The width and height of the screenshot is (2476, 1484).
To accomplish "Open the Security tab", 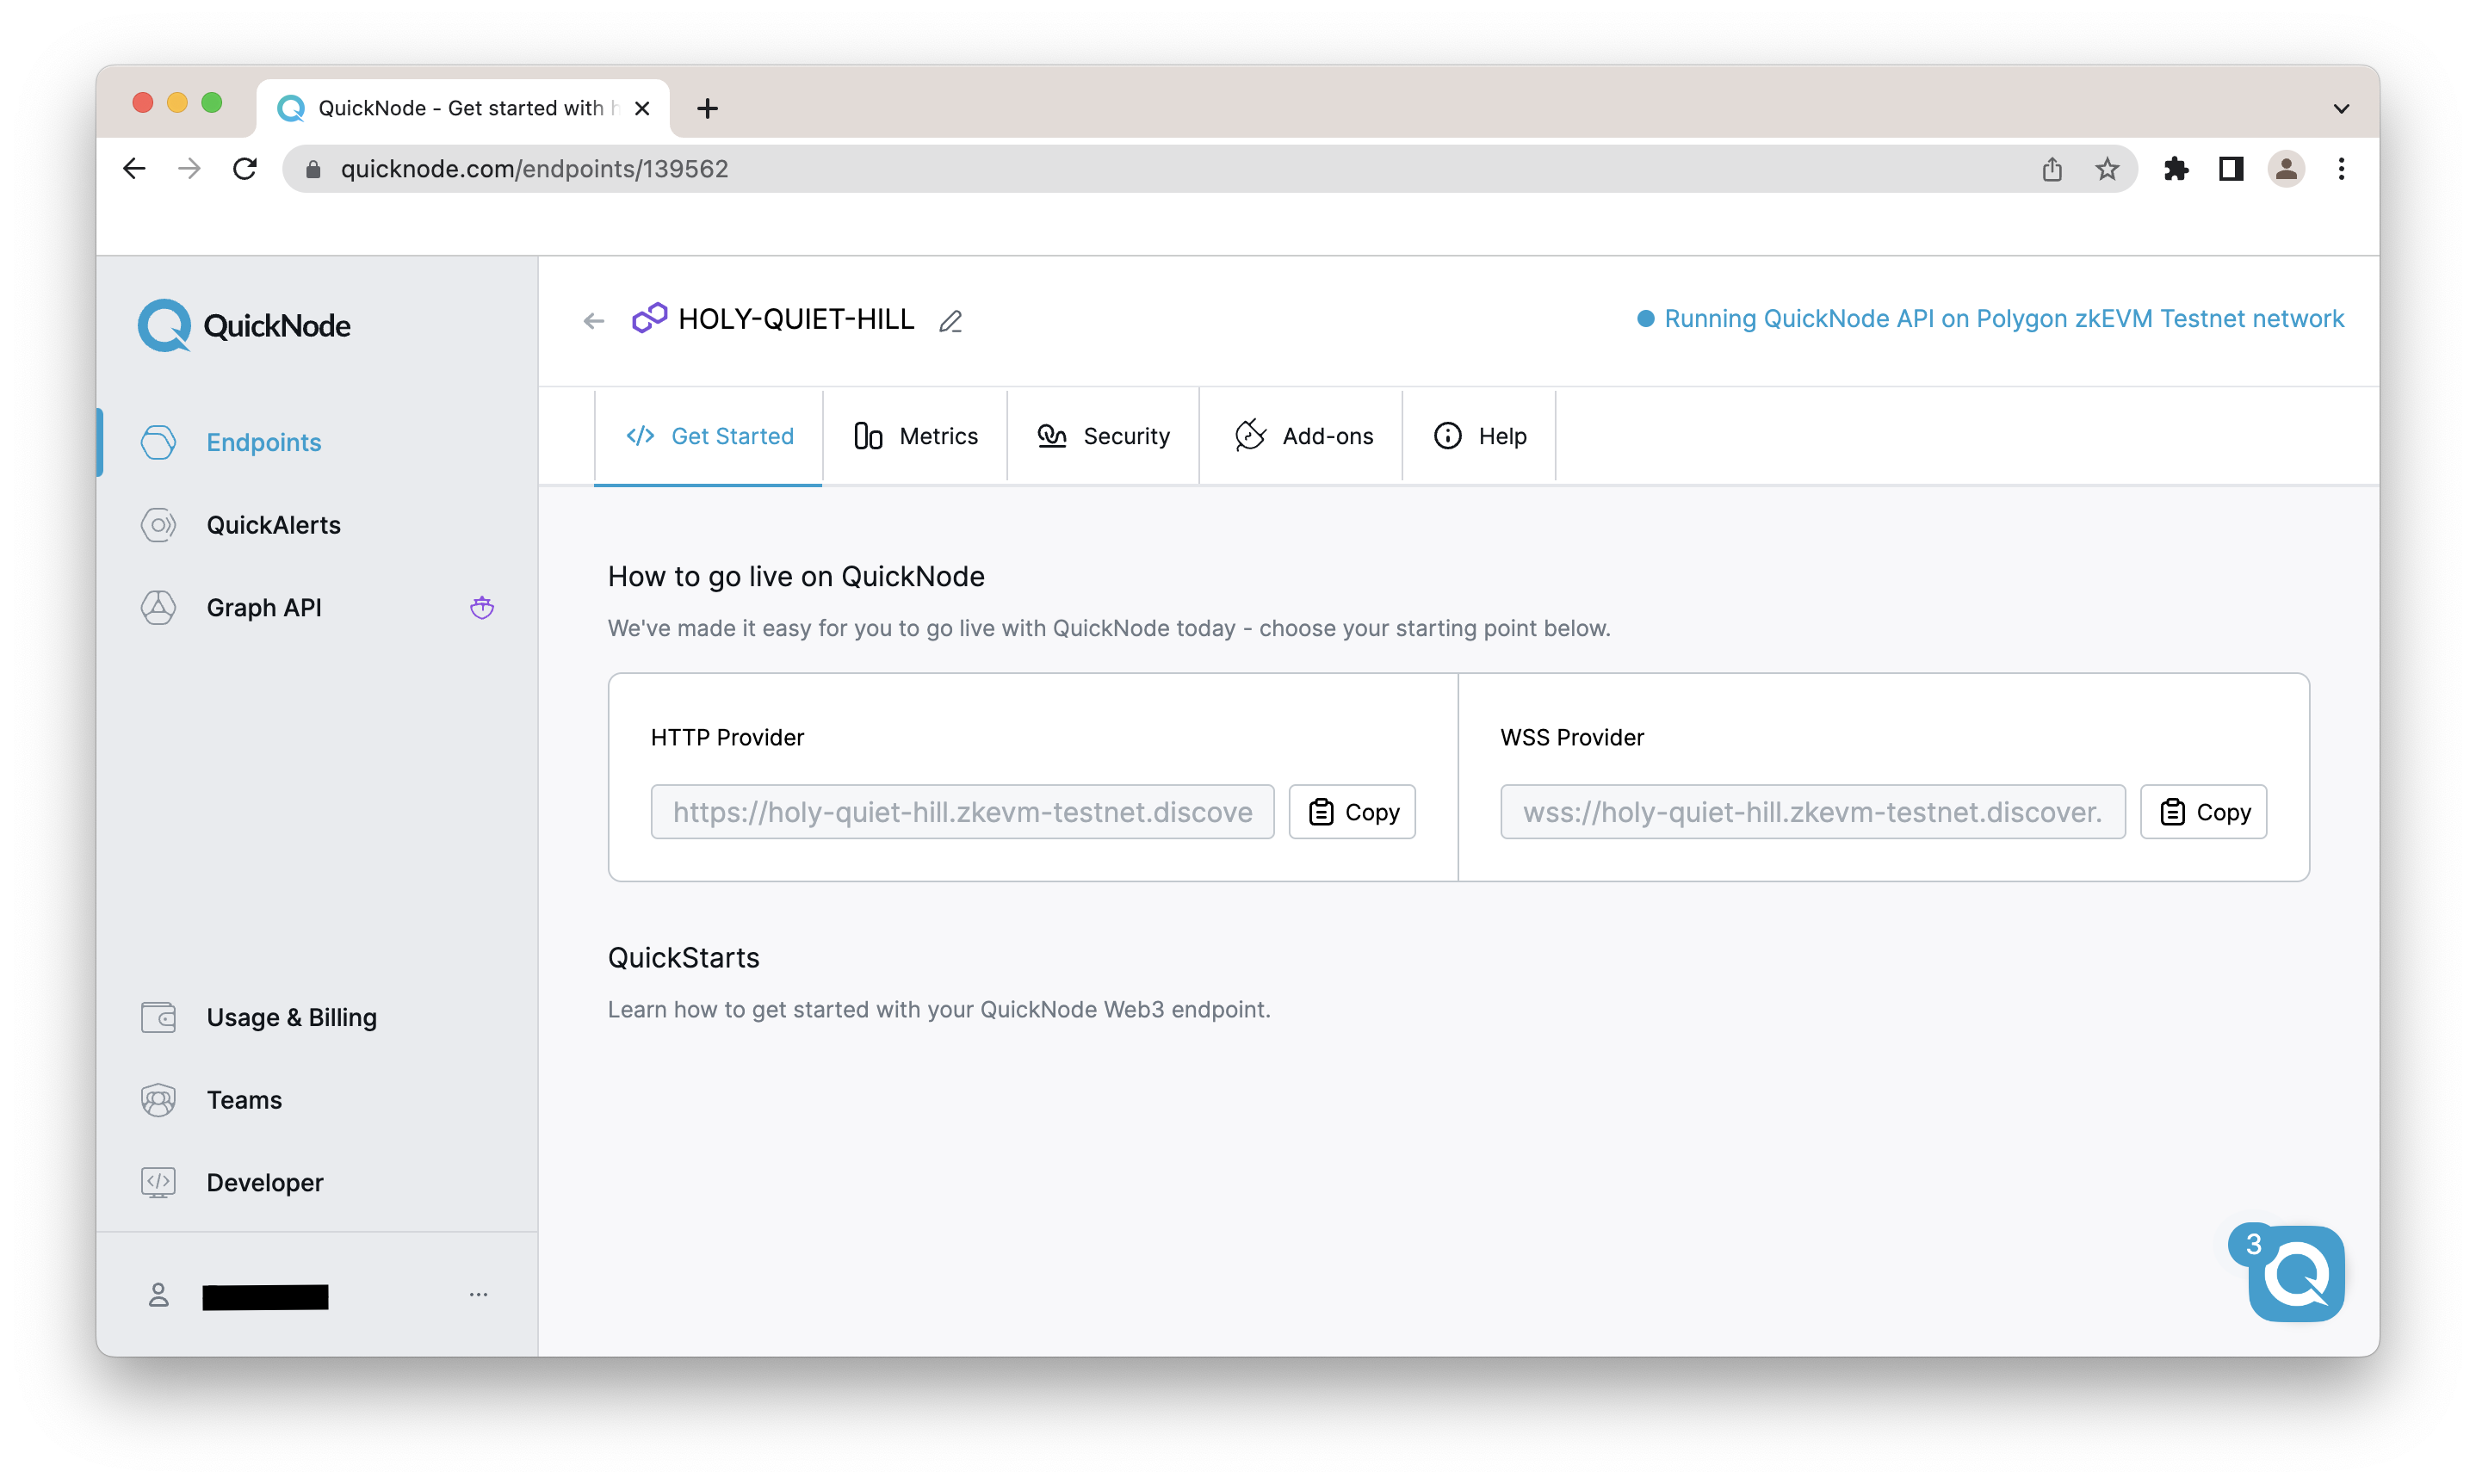I will click(x=1103, y=436).
